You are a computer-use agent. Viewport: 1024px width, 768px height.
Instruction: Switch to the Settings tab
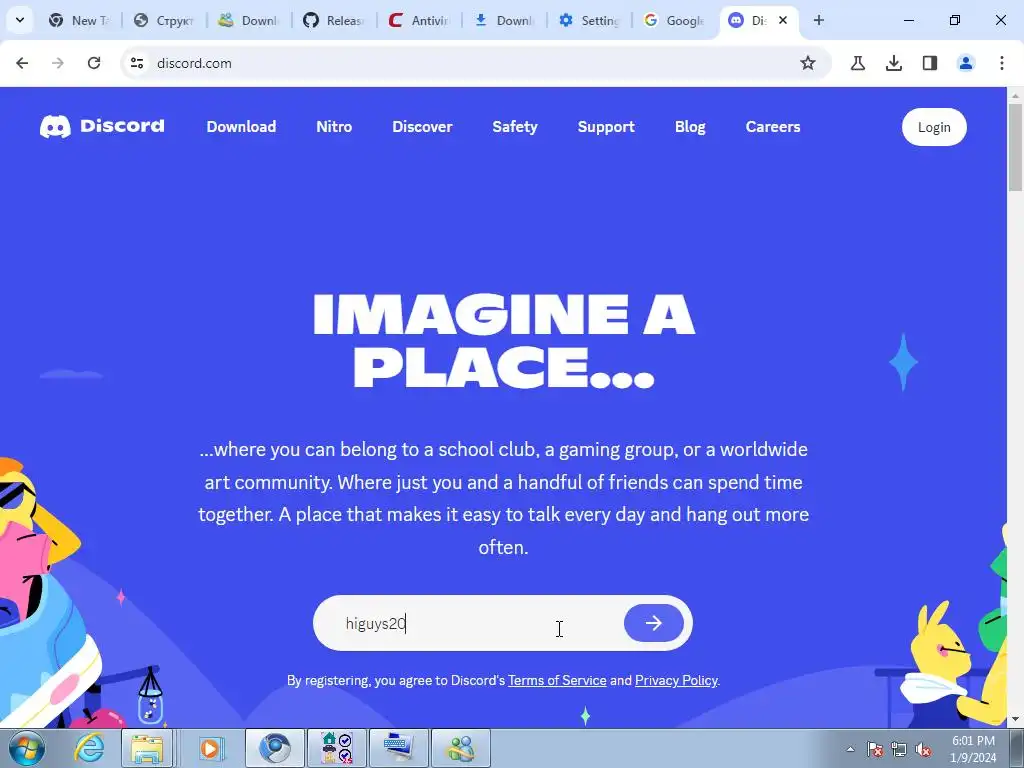(x=588, y=20)
